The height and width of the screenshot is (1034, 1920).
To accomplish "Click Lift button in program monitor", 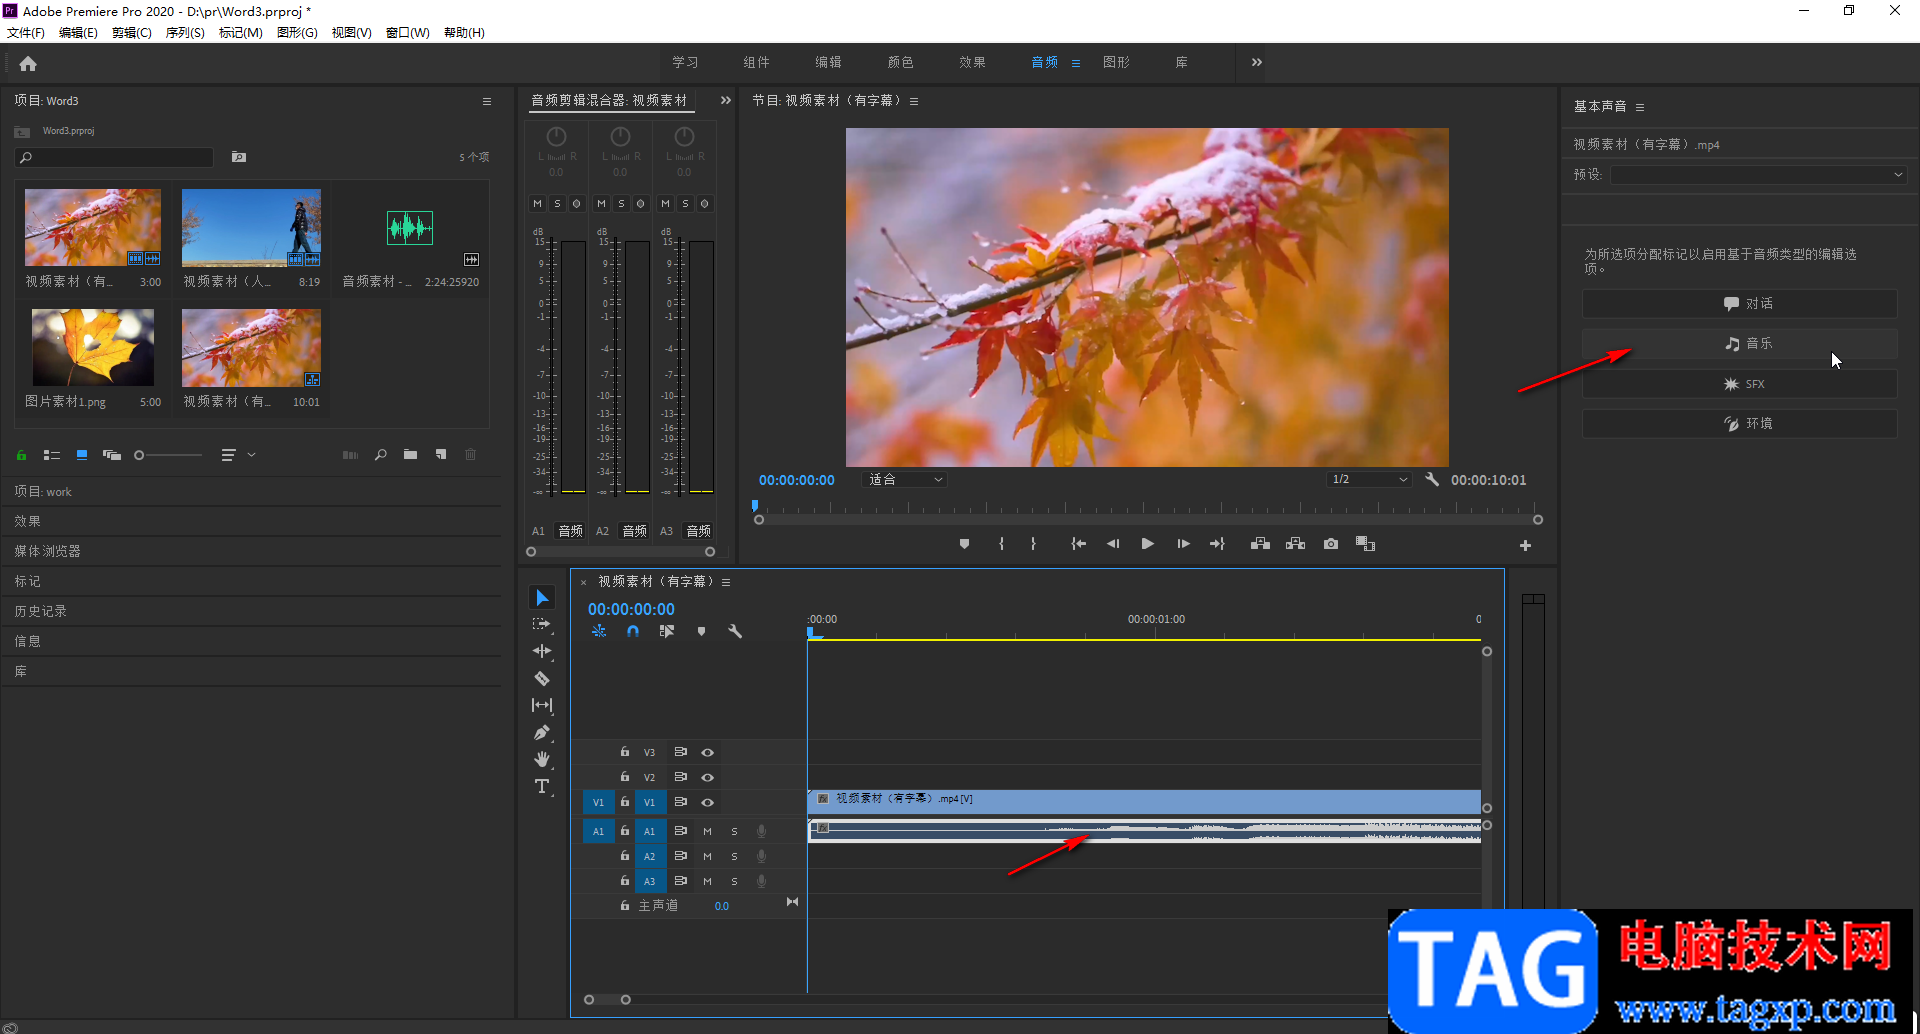I will (x=1260, y=544).
